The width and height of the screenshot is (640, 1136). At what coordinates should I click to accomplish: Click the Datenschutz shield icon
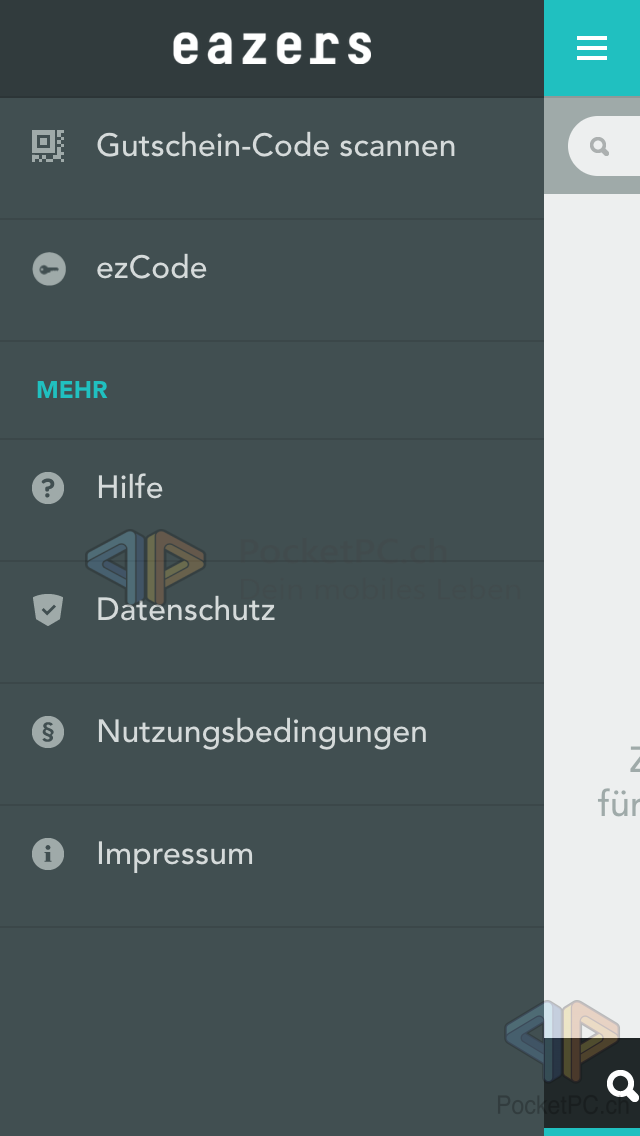point(48,610)
